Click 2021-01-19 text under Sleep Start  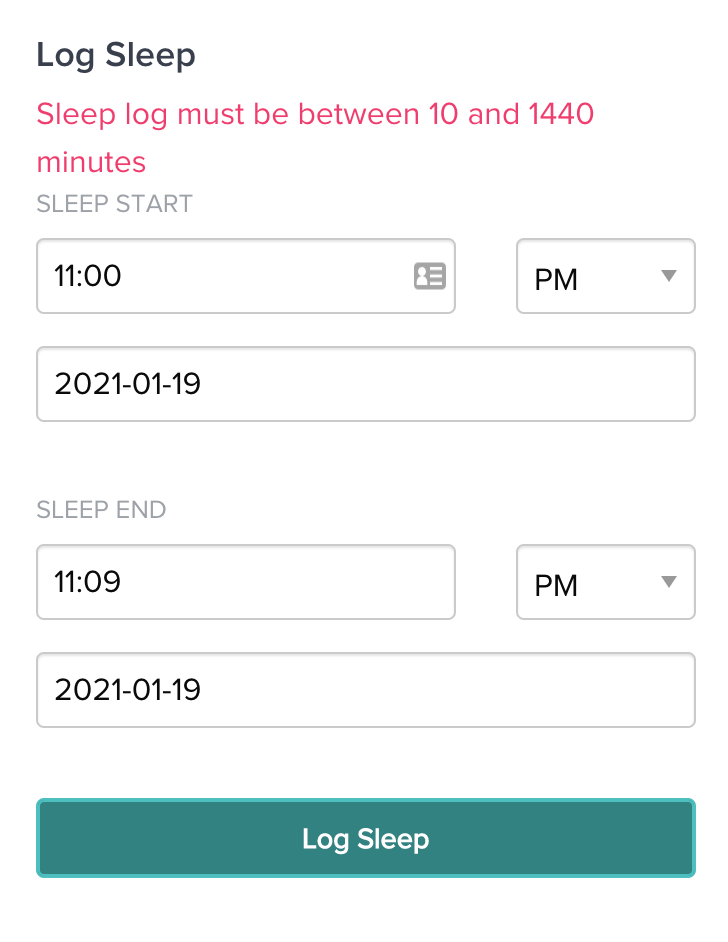pos(128,384)
